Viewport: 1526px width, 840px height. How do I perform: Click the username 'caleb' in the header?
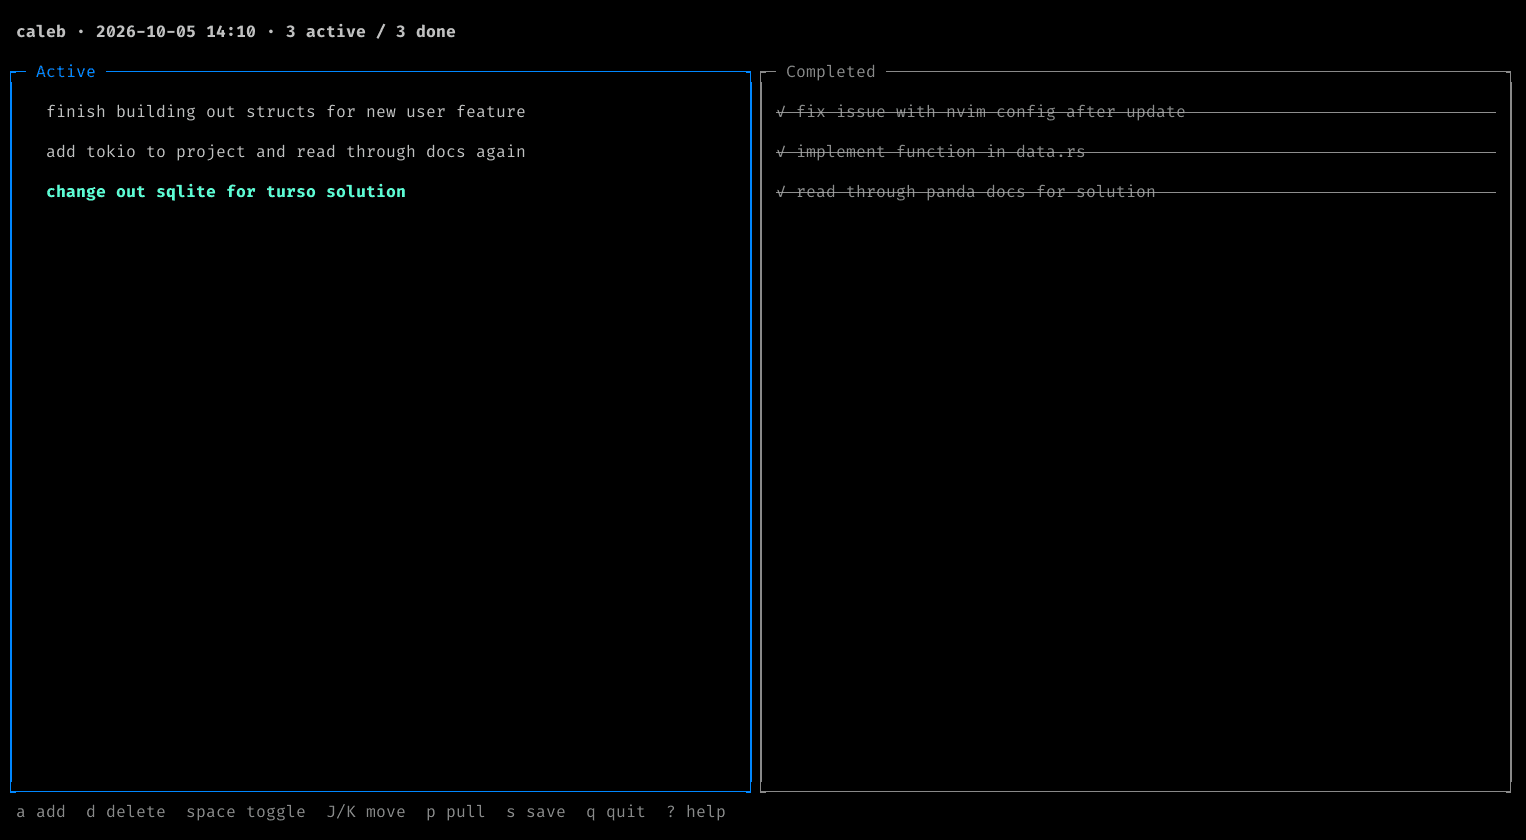(x=41, y=32)
